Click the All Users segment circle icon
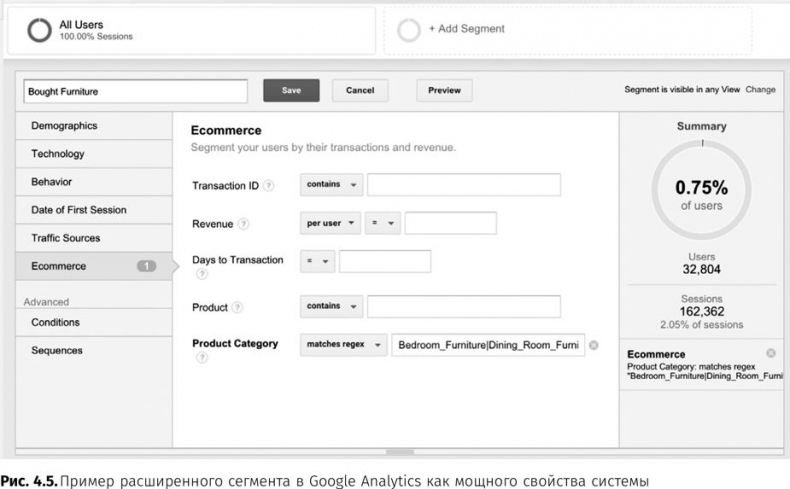The image size is (790, 489). tap(40, 31)
